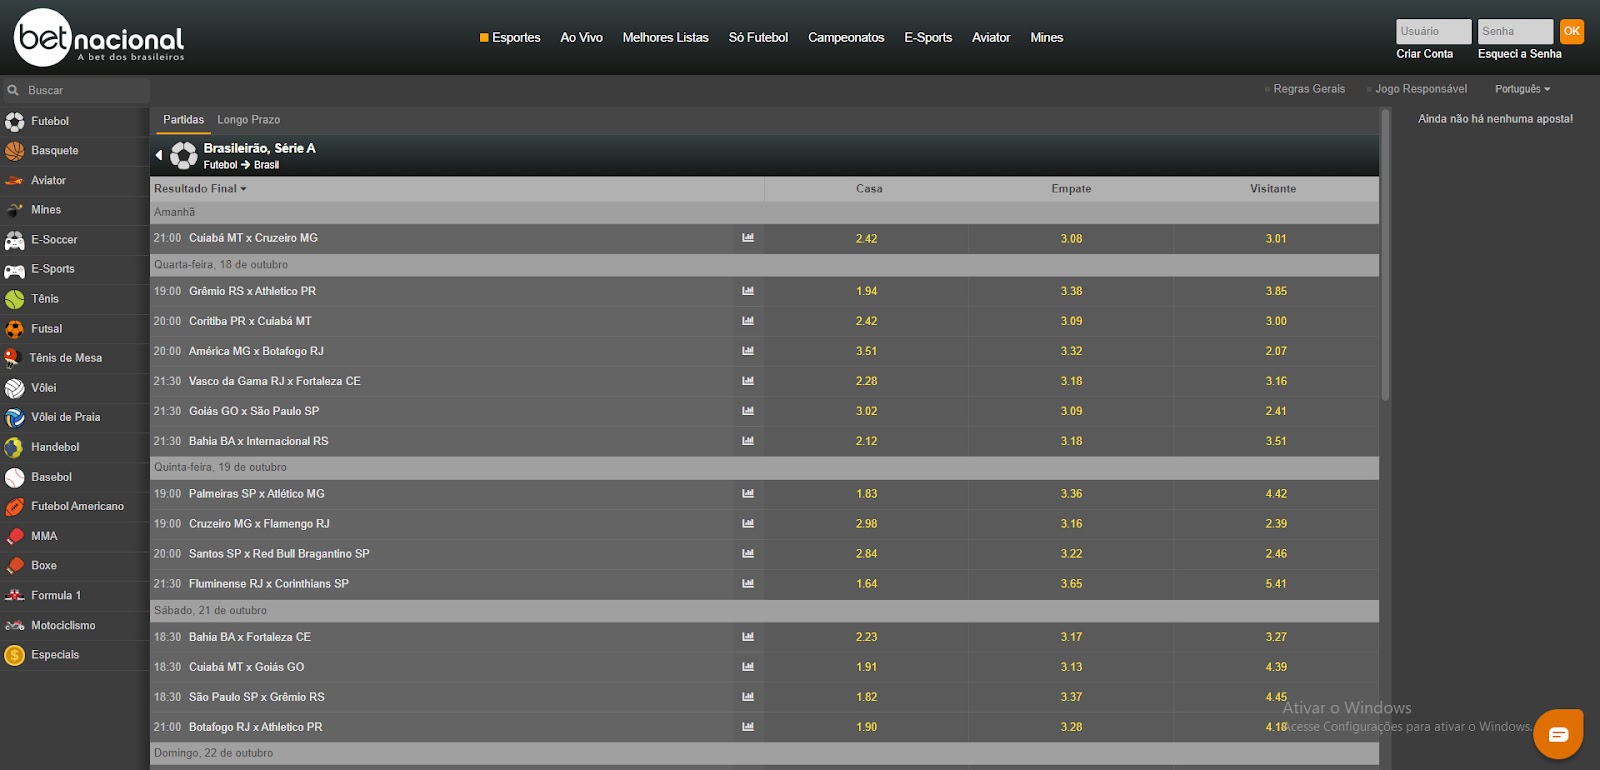1600x770 pixels.
Task: Select the Basebol baseball icon
Action: coord(14,477)
